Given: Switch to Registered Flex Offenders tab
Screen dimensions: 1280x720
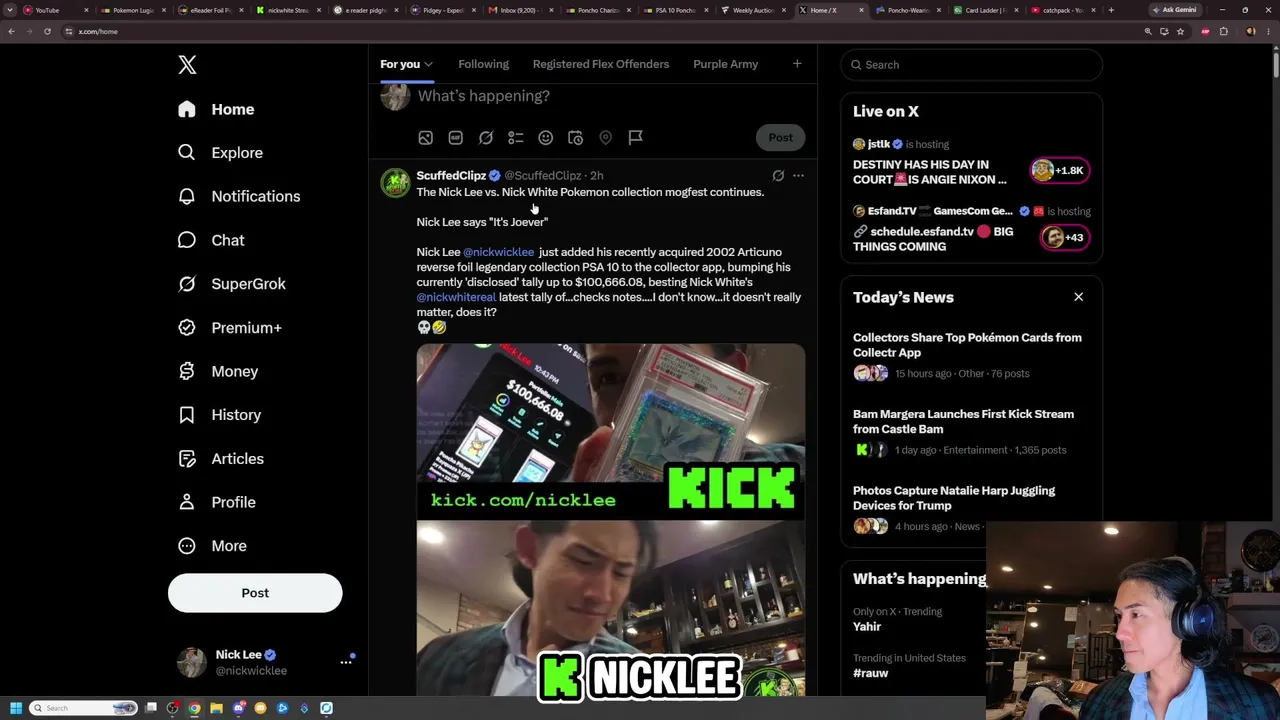Looking at the screenshot, I should tap(601, 64).
